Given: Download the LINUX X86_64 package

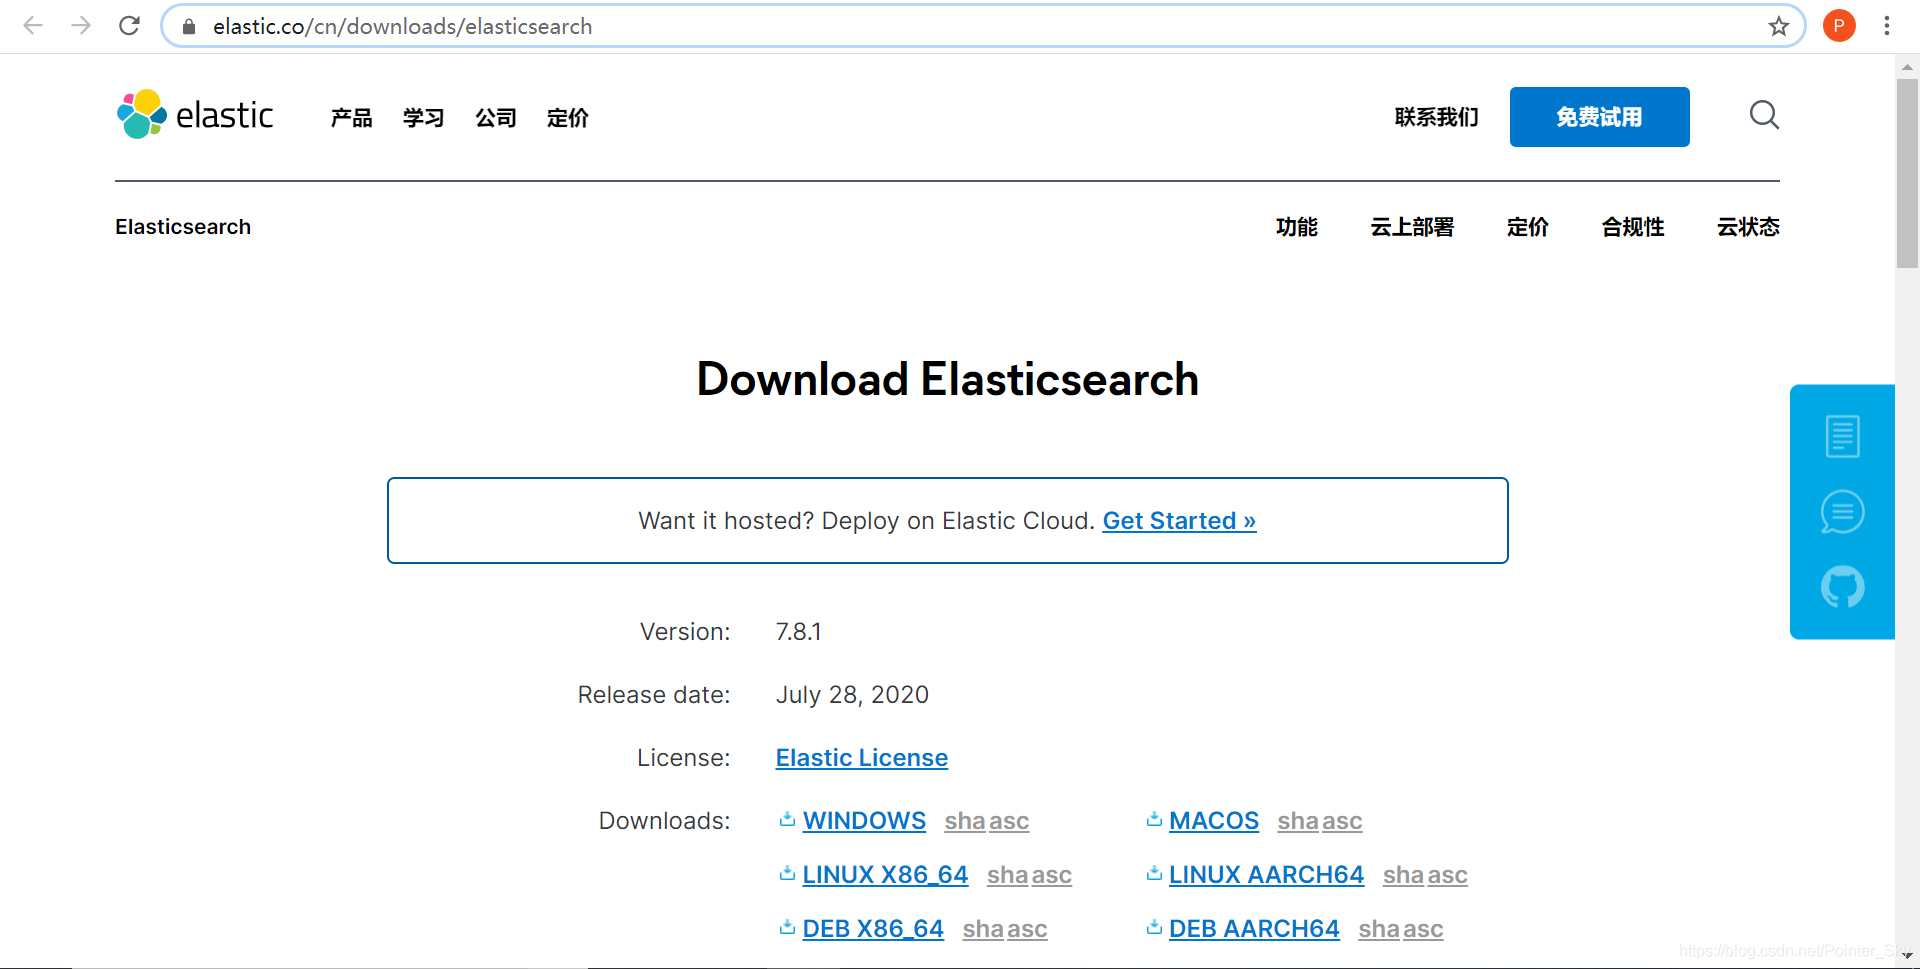Looking at the screenshot, I should [885, 875].
